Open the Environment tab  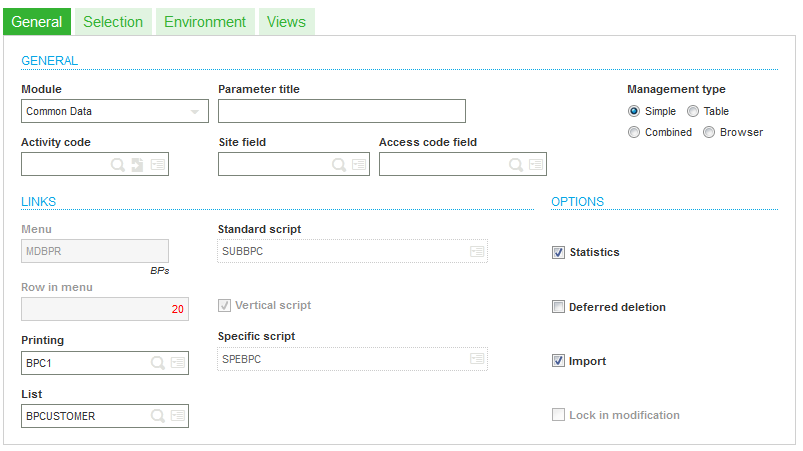click(x=205, y=22)
